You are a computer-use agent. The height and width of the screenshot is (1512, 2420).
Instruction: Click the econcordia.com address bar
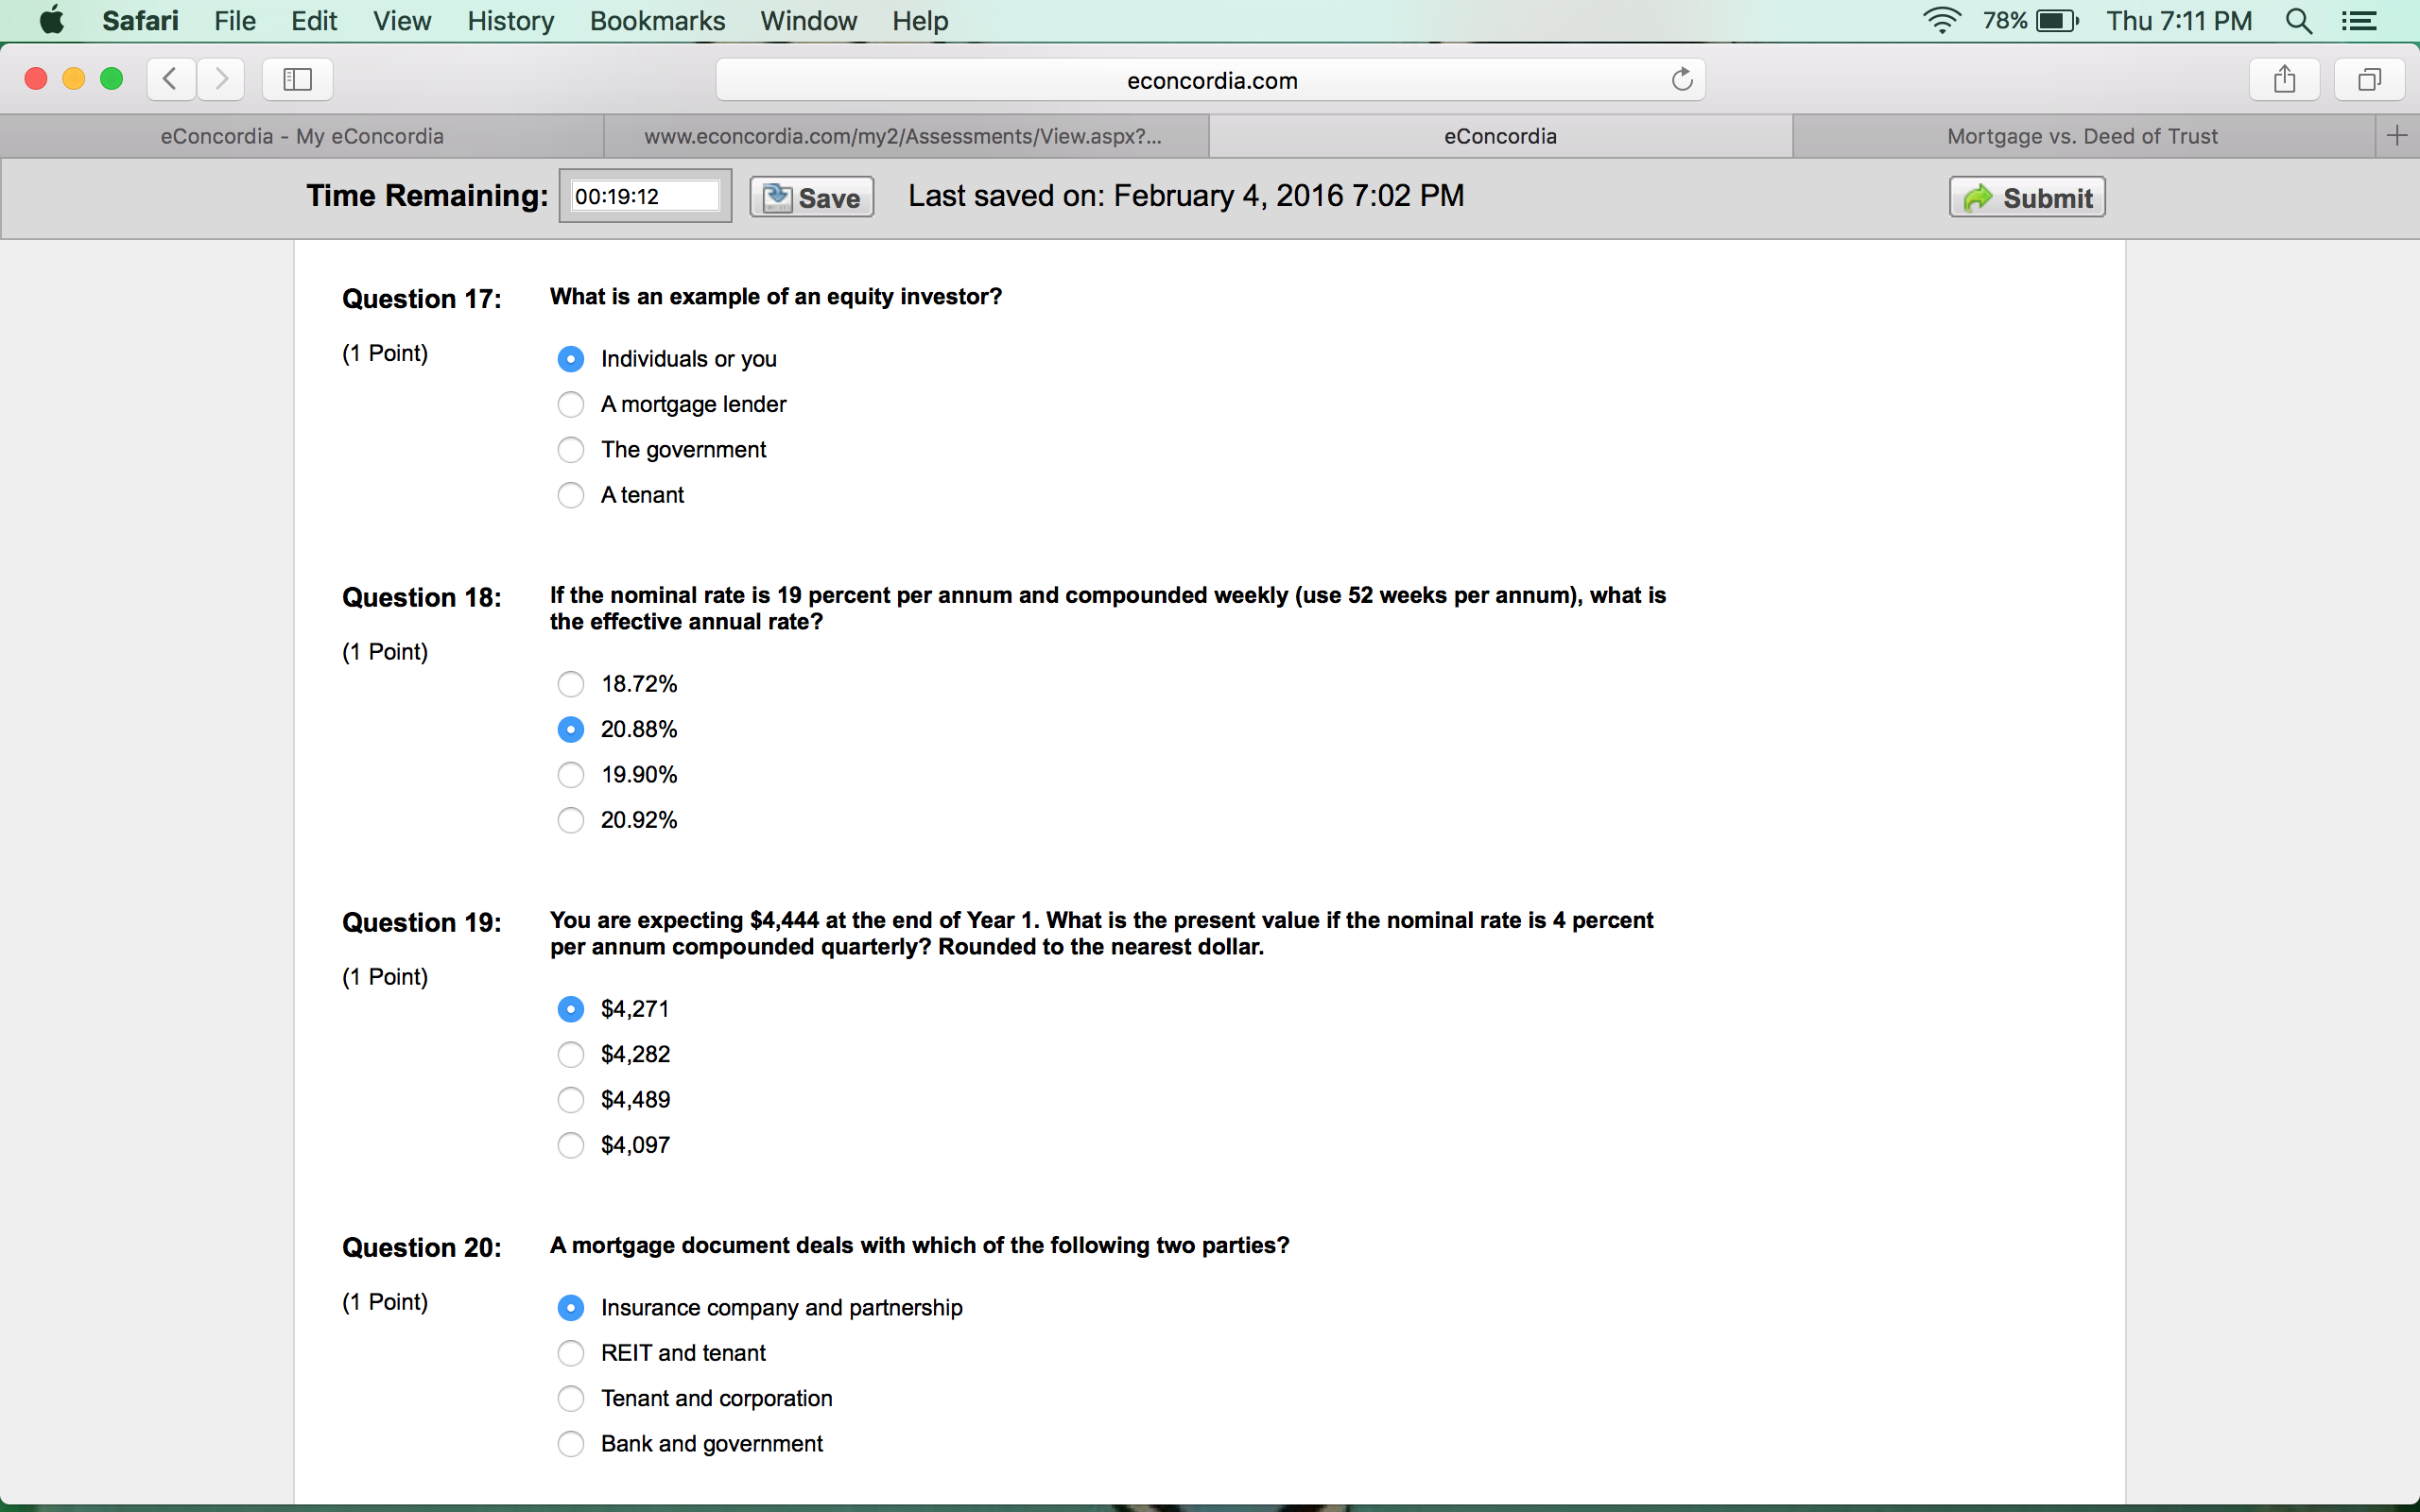click(1211, 80)
